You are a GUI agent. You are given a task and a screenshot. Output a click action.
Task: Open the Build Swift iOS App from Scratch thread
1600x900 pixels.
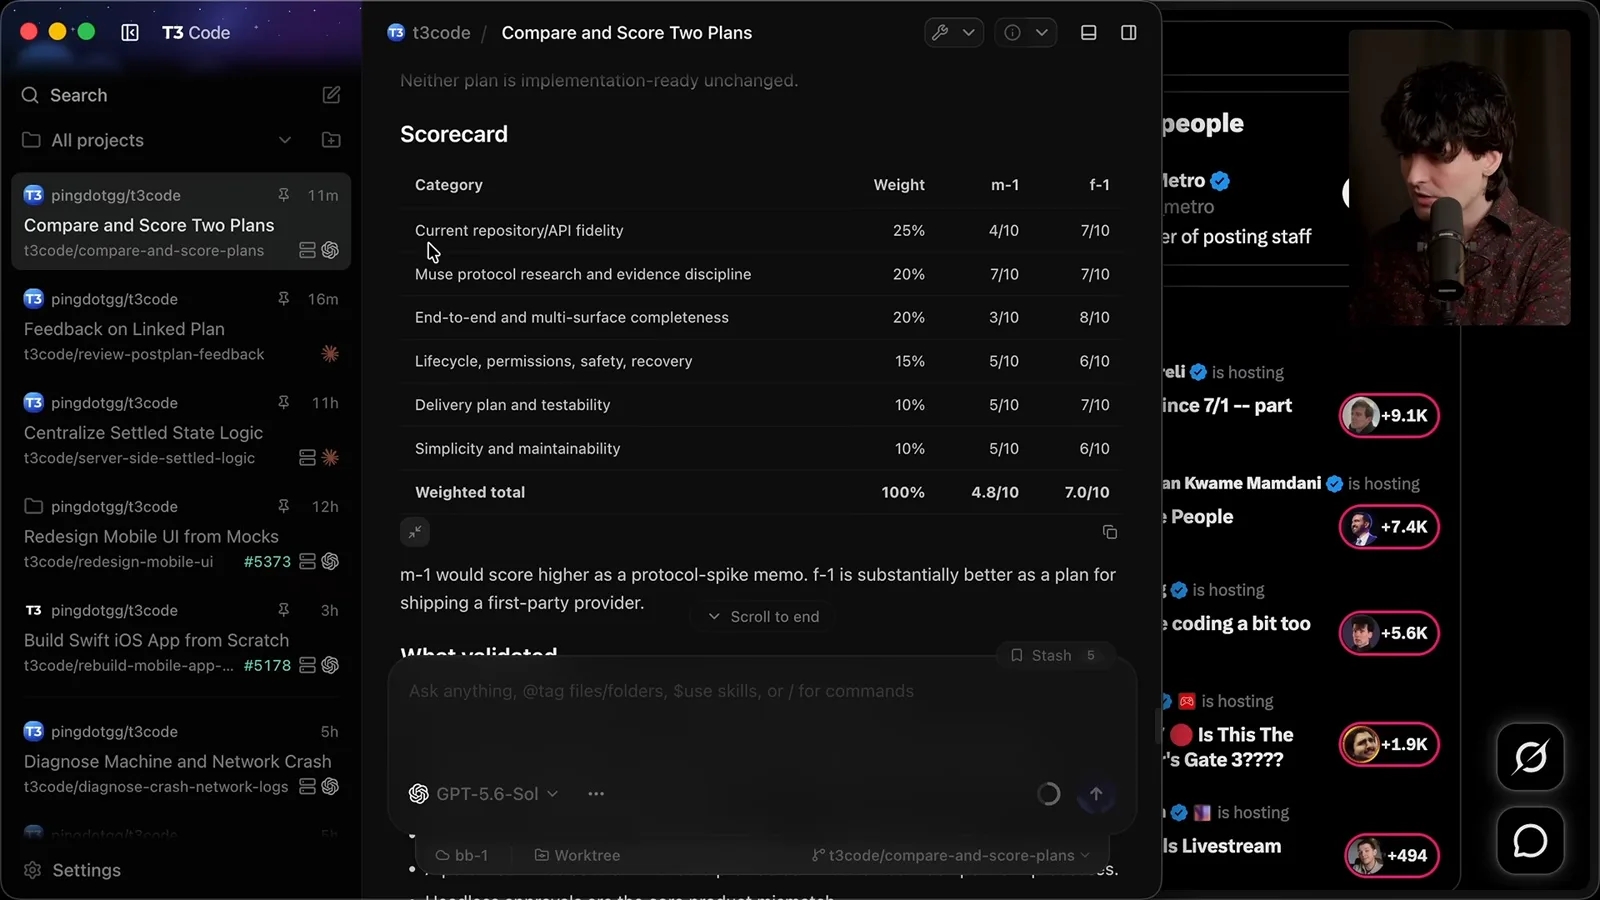181,638
